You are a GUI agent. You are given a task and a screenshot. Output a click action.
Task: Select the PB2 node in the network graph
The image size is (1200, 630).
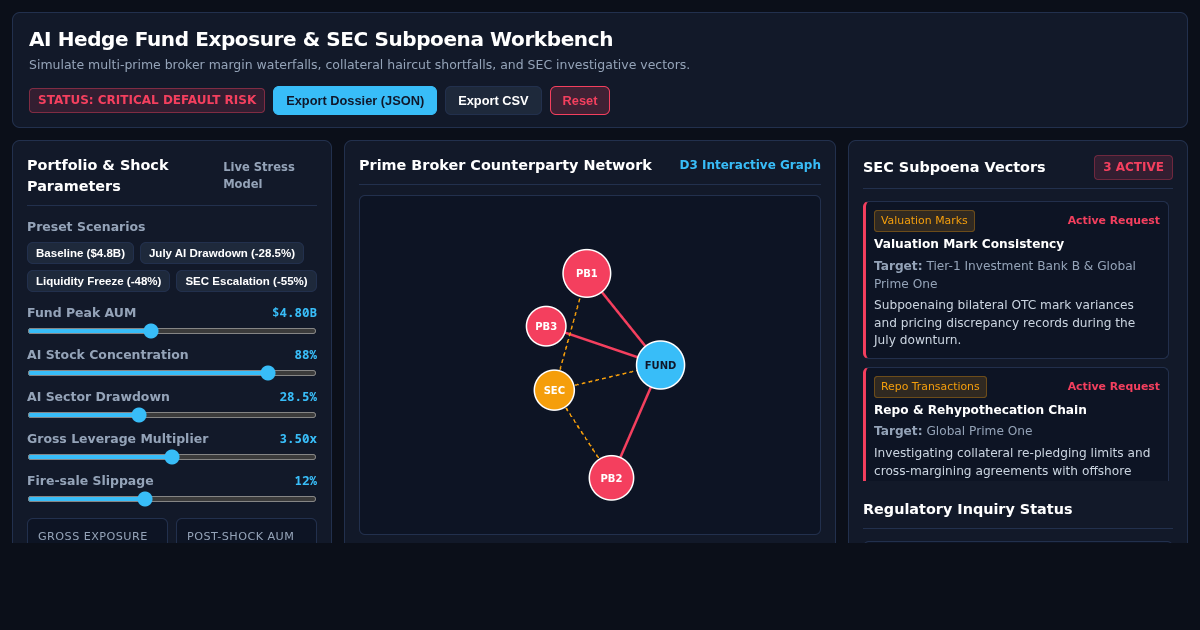[x=611, y=478]
